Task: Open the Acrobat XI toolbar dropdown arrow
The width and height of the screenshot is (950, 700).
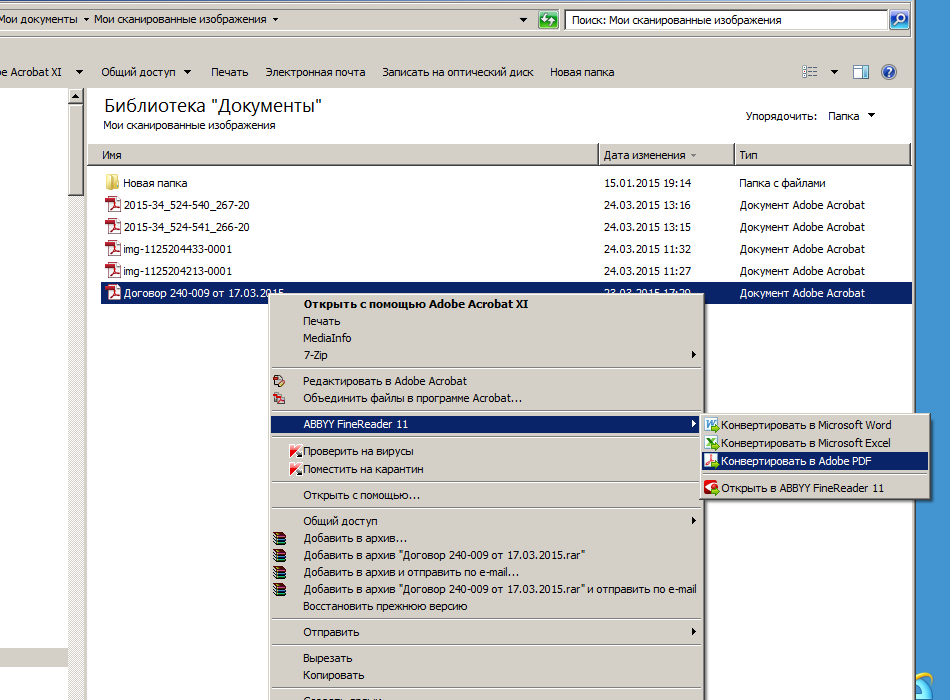Action: pyautogui.click(x=79, y=72)
